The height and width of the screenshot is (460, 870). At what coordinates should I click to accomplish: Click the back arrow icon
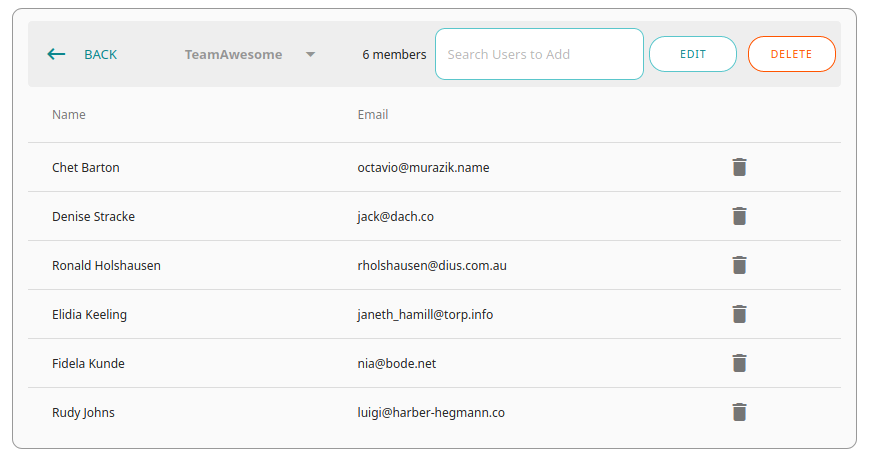pyautogui.click(x=57, y=54)
